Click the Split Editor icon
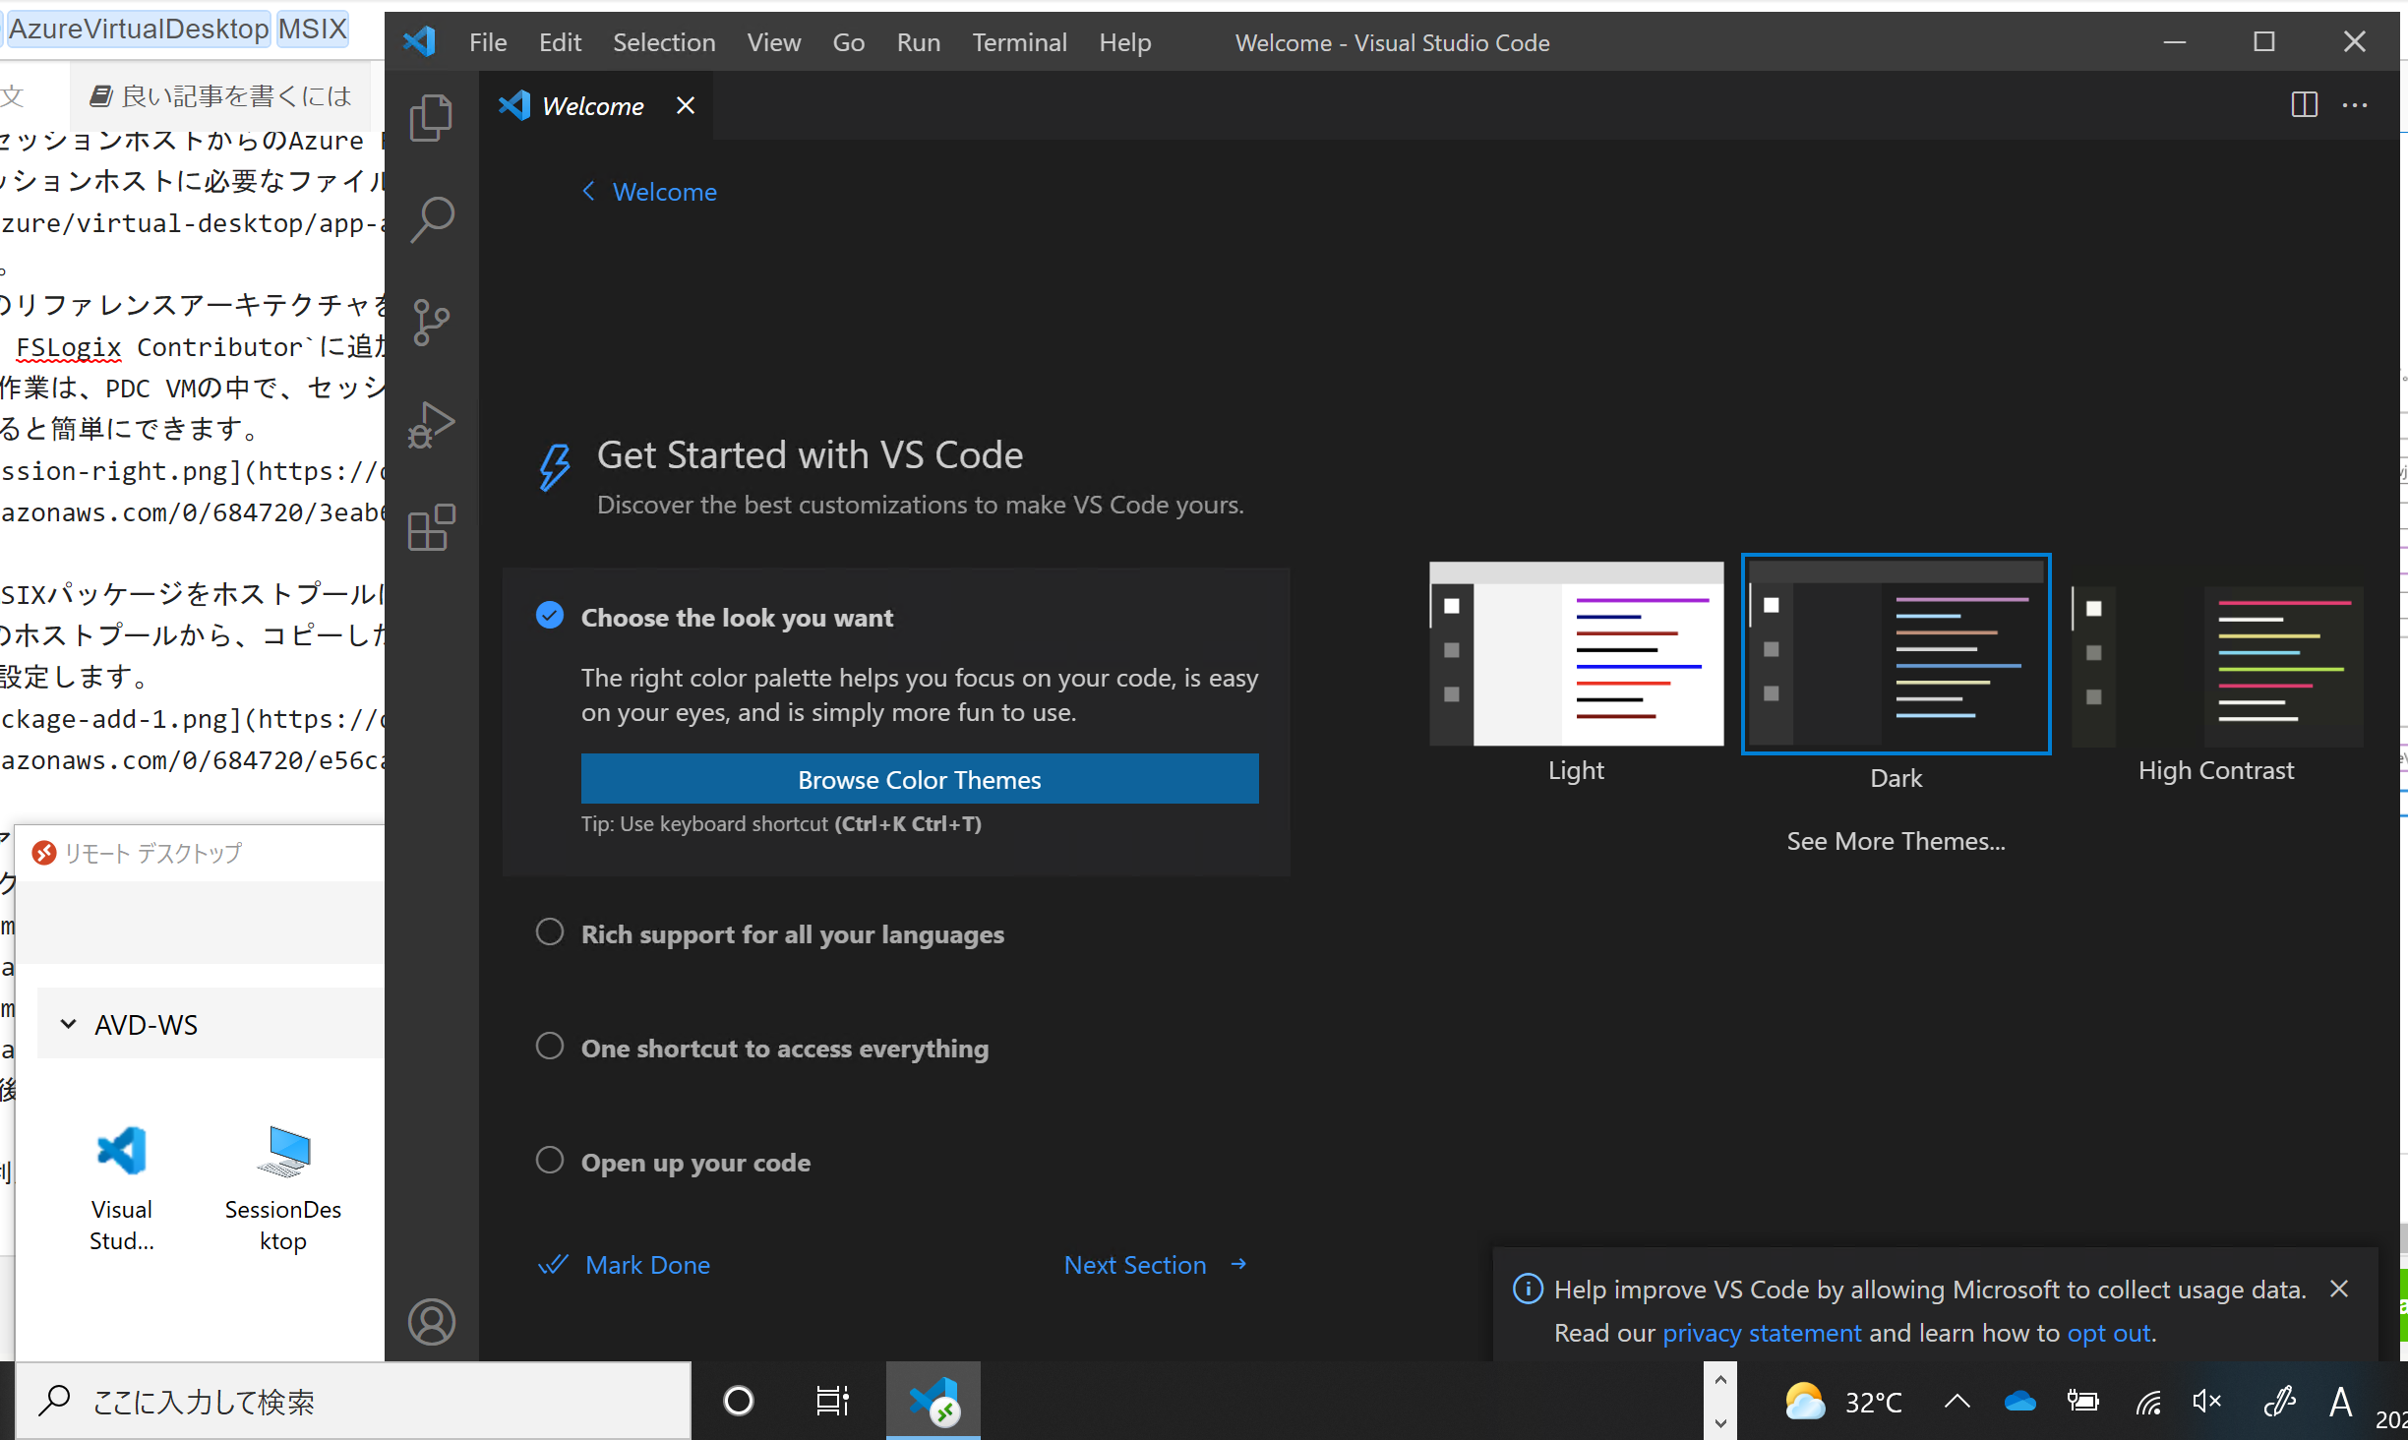Image resolution: width=2408 pixels, height=1440 pixels. click(x=2303, y=105)
